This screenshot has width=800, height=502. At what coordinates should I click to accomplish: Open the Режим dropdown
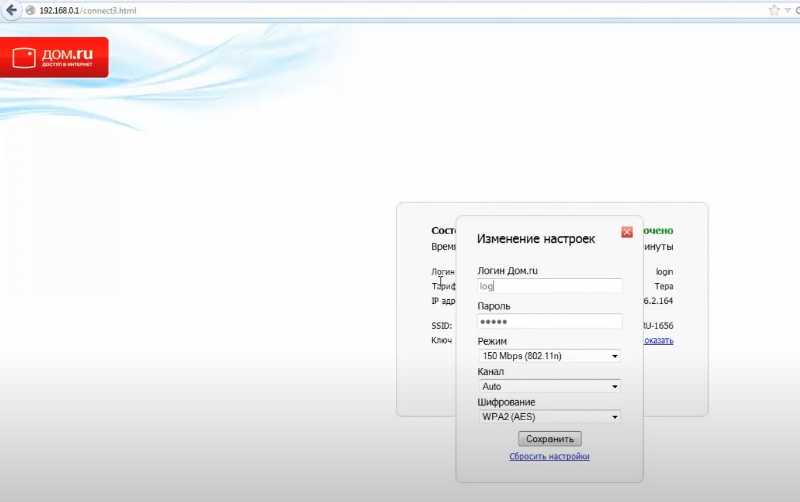click(549, 356)
